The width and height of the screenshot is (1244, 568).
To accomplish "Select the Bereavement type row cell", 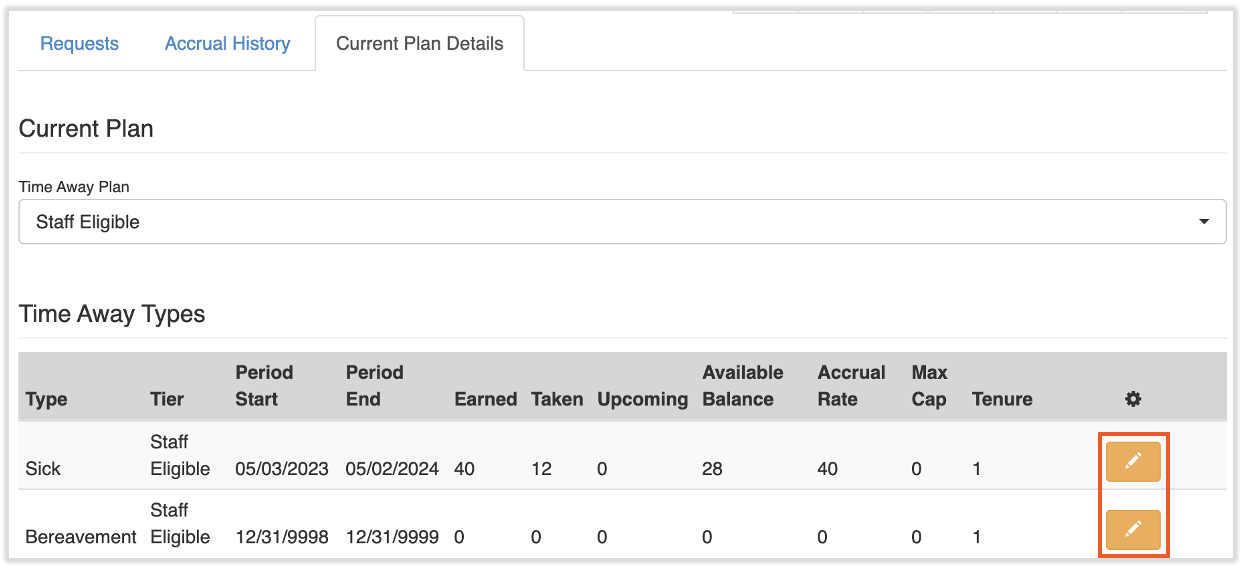I will click(x=80, y=537).
